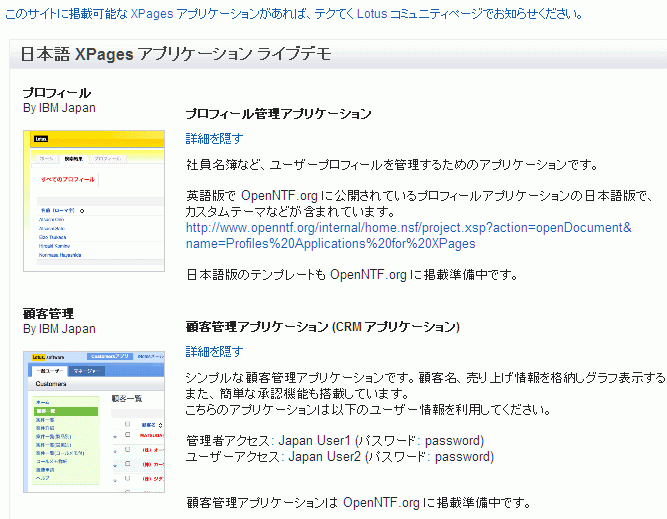
Task: Click text 顧客管理アプリケーションは OpenNTF.org に掲載準備中です
Action: coord(359,503)
